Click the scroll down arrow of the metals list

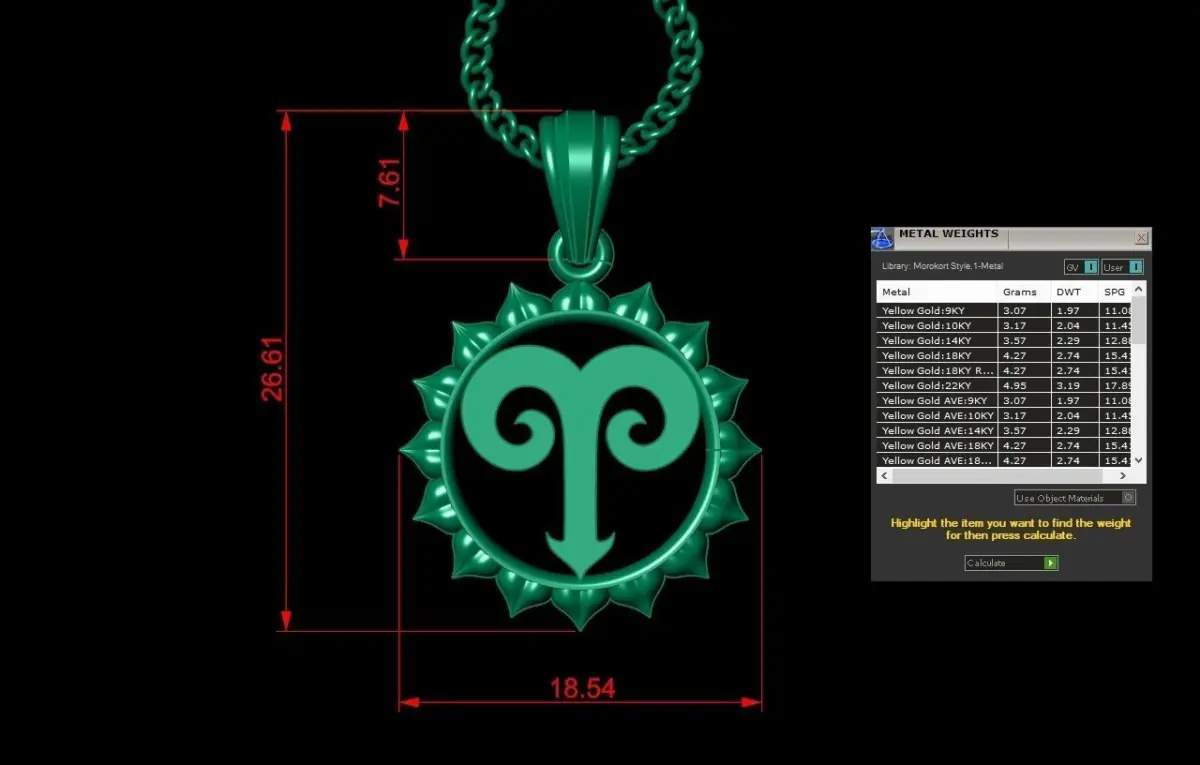click(x=1139, y=460)
